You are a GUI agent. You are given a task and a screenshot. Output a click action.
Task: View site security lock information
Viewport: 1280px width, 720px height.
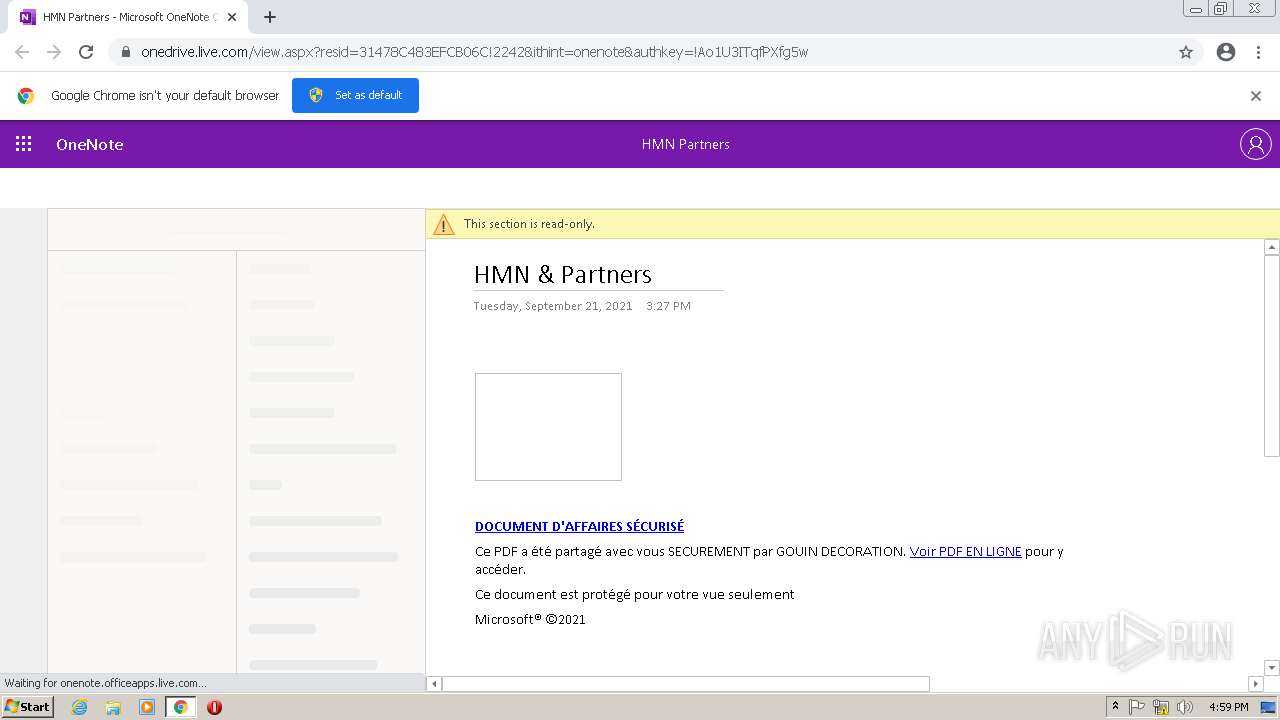(126, 52)
